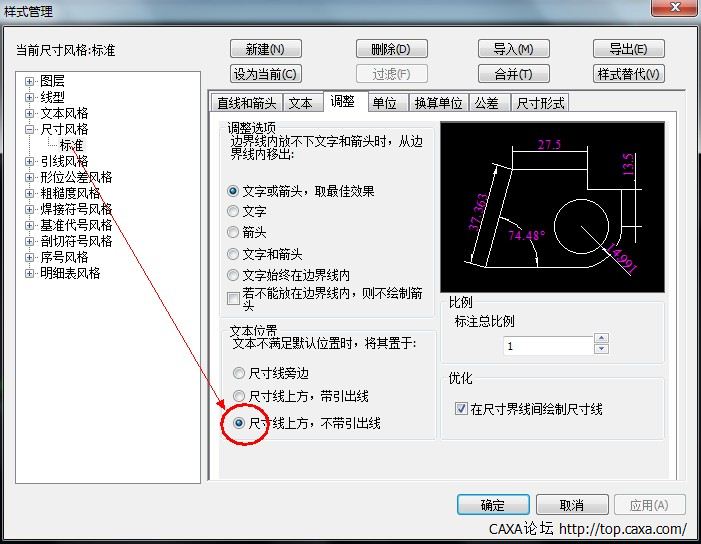Viewport: 701px width, 544px height.
Task: Expand the 剖切符号风格 tree node
Action: [30, 241]
